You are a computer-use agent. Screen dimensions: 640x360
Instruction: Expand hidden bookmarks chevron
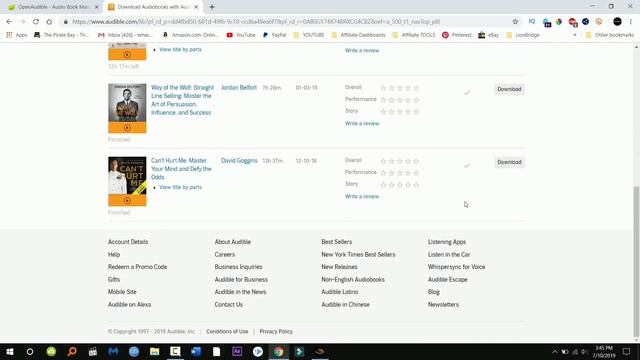(575, 35)
